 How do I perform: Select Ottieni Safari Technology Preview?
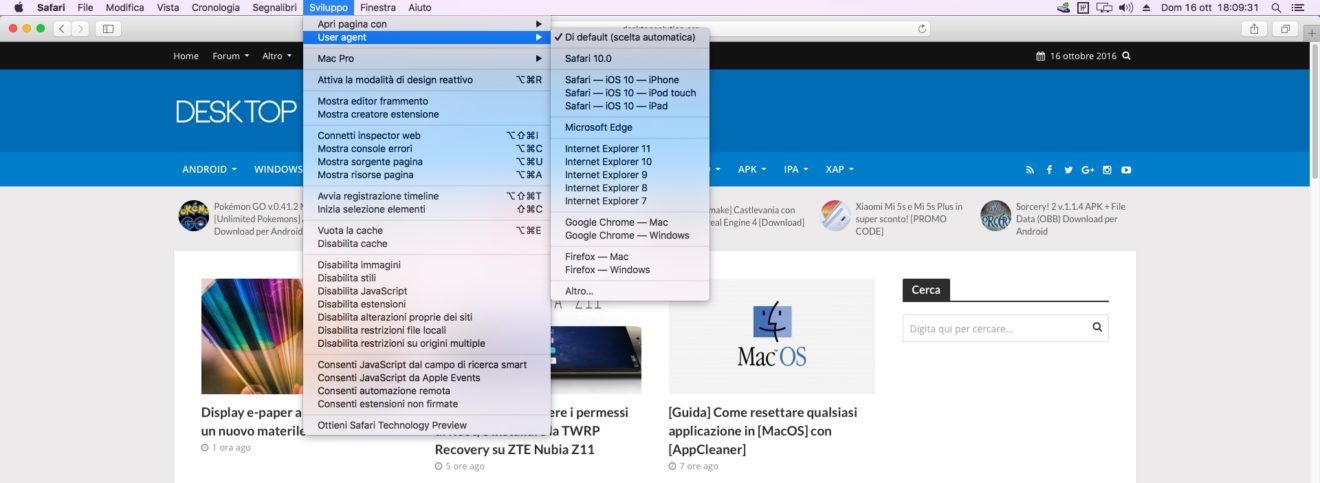click(427, 425)
